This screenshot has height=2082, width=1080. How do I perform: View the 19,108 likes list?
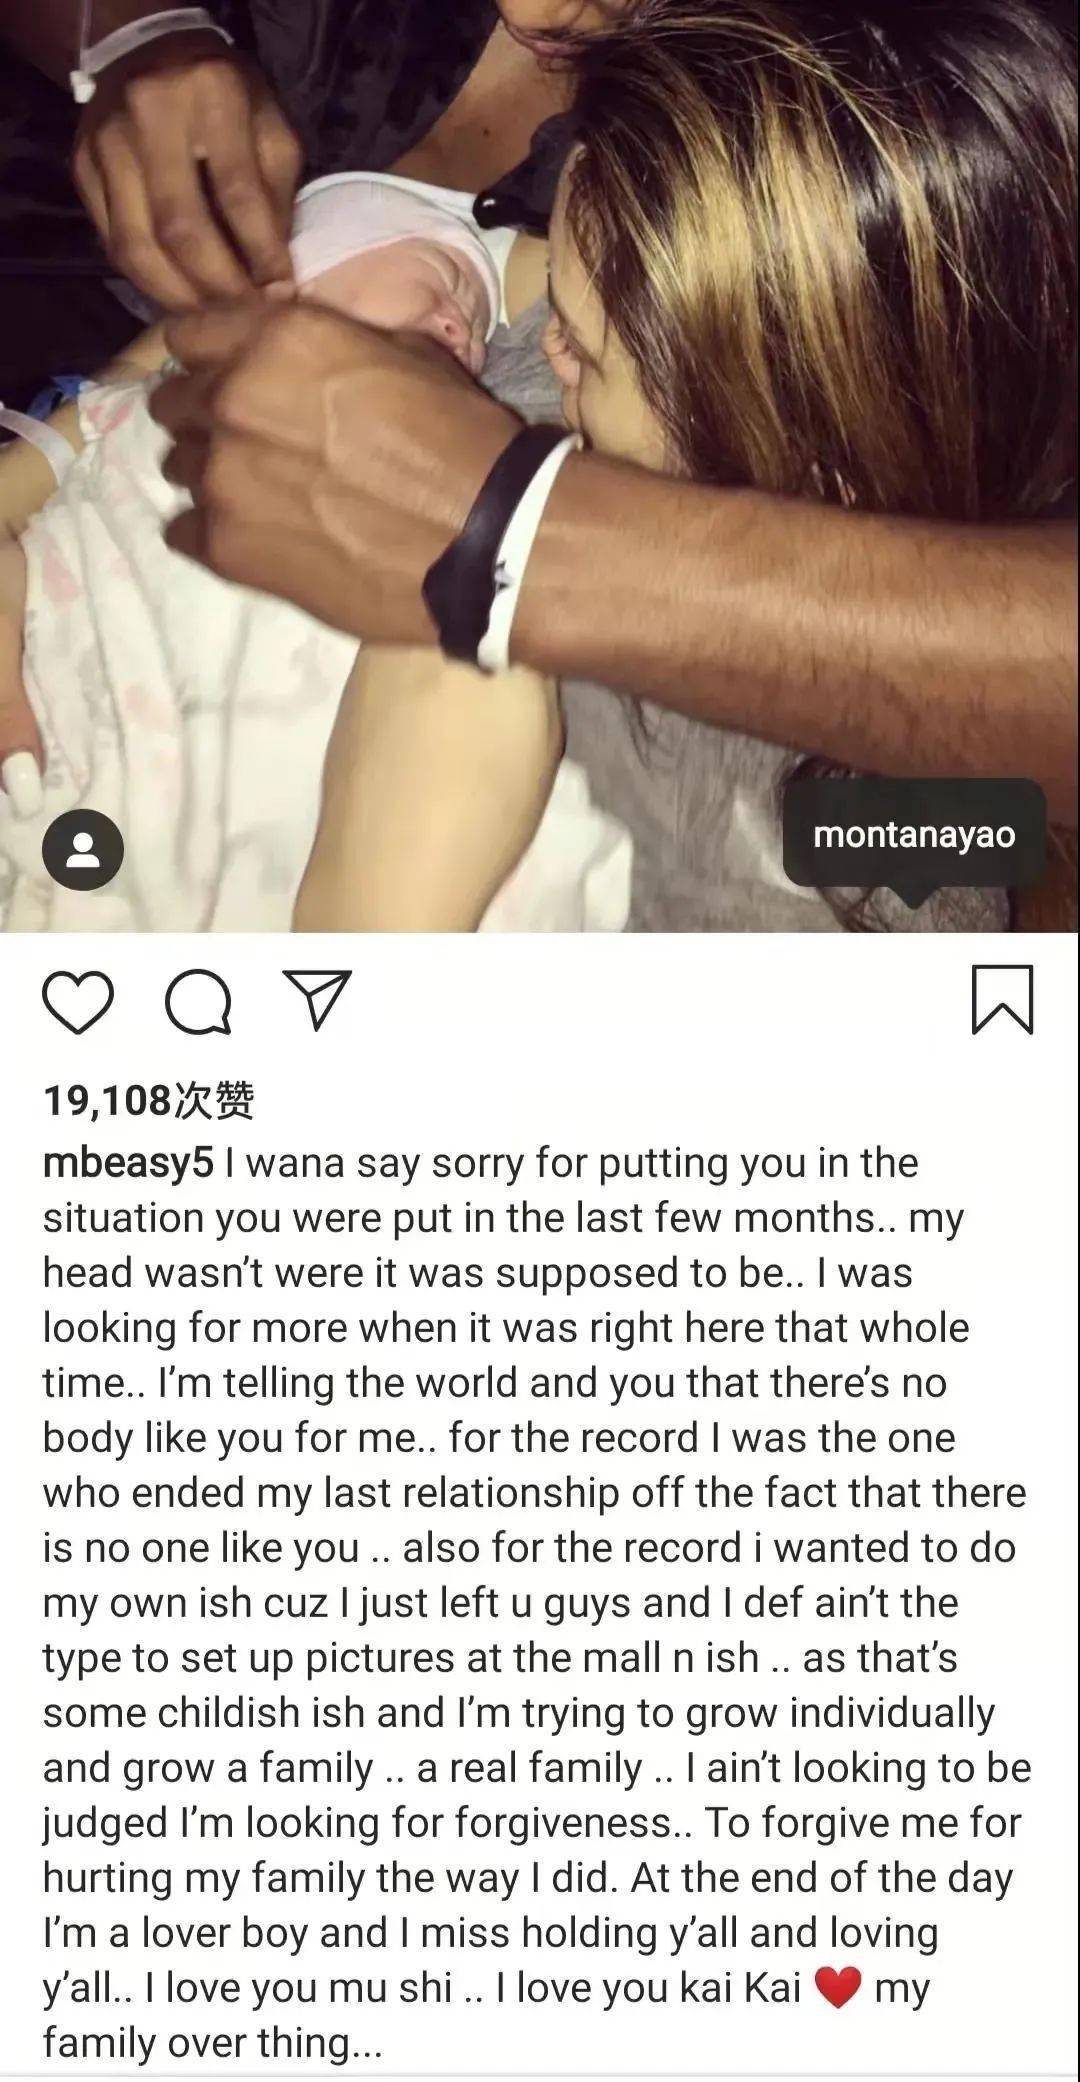coord(149,1100)
